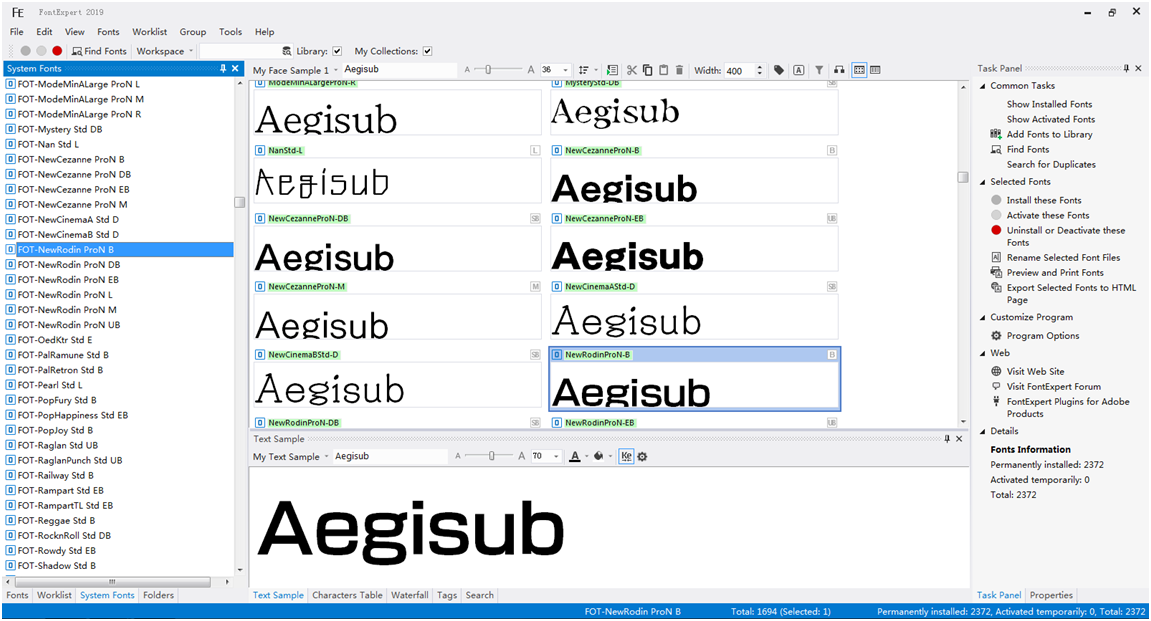The width and height of the screenshot is (1151, 621).
Task: Pin the System Fonts panel
Action: pos(223,68)
